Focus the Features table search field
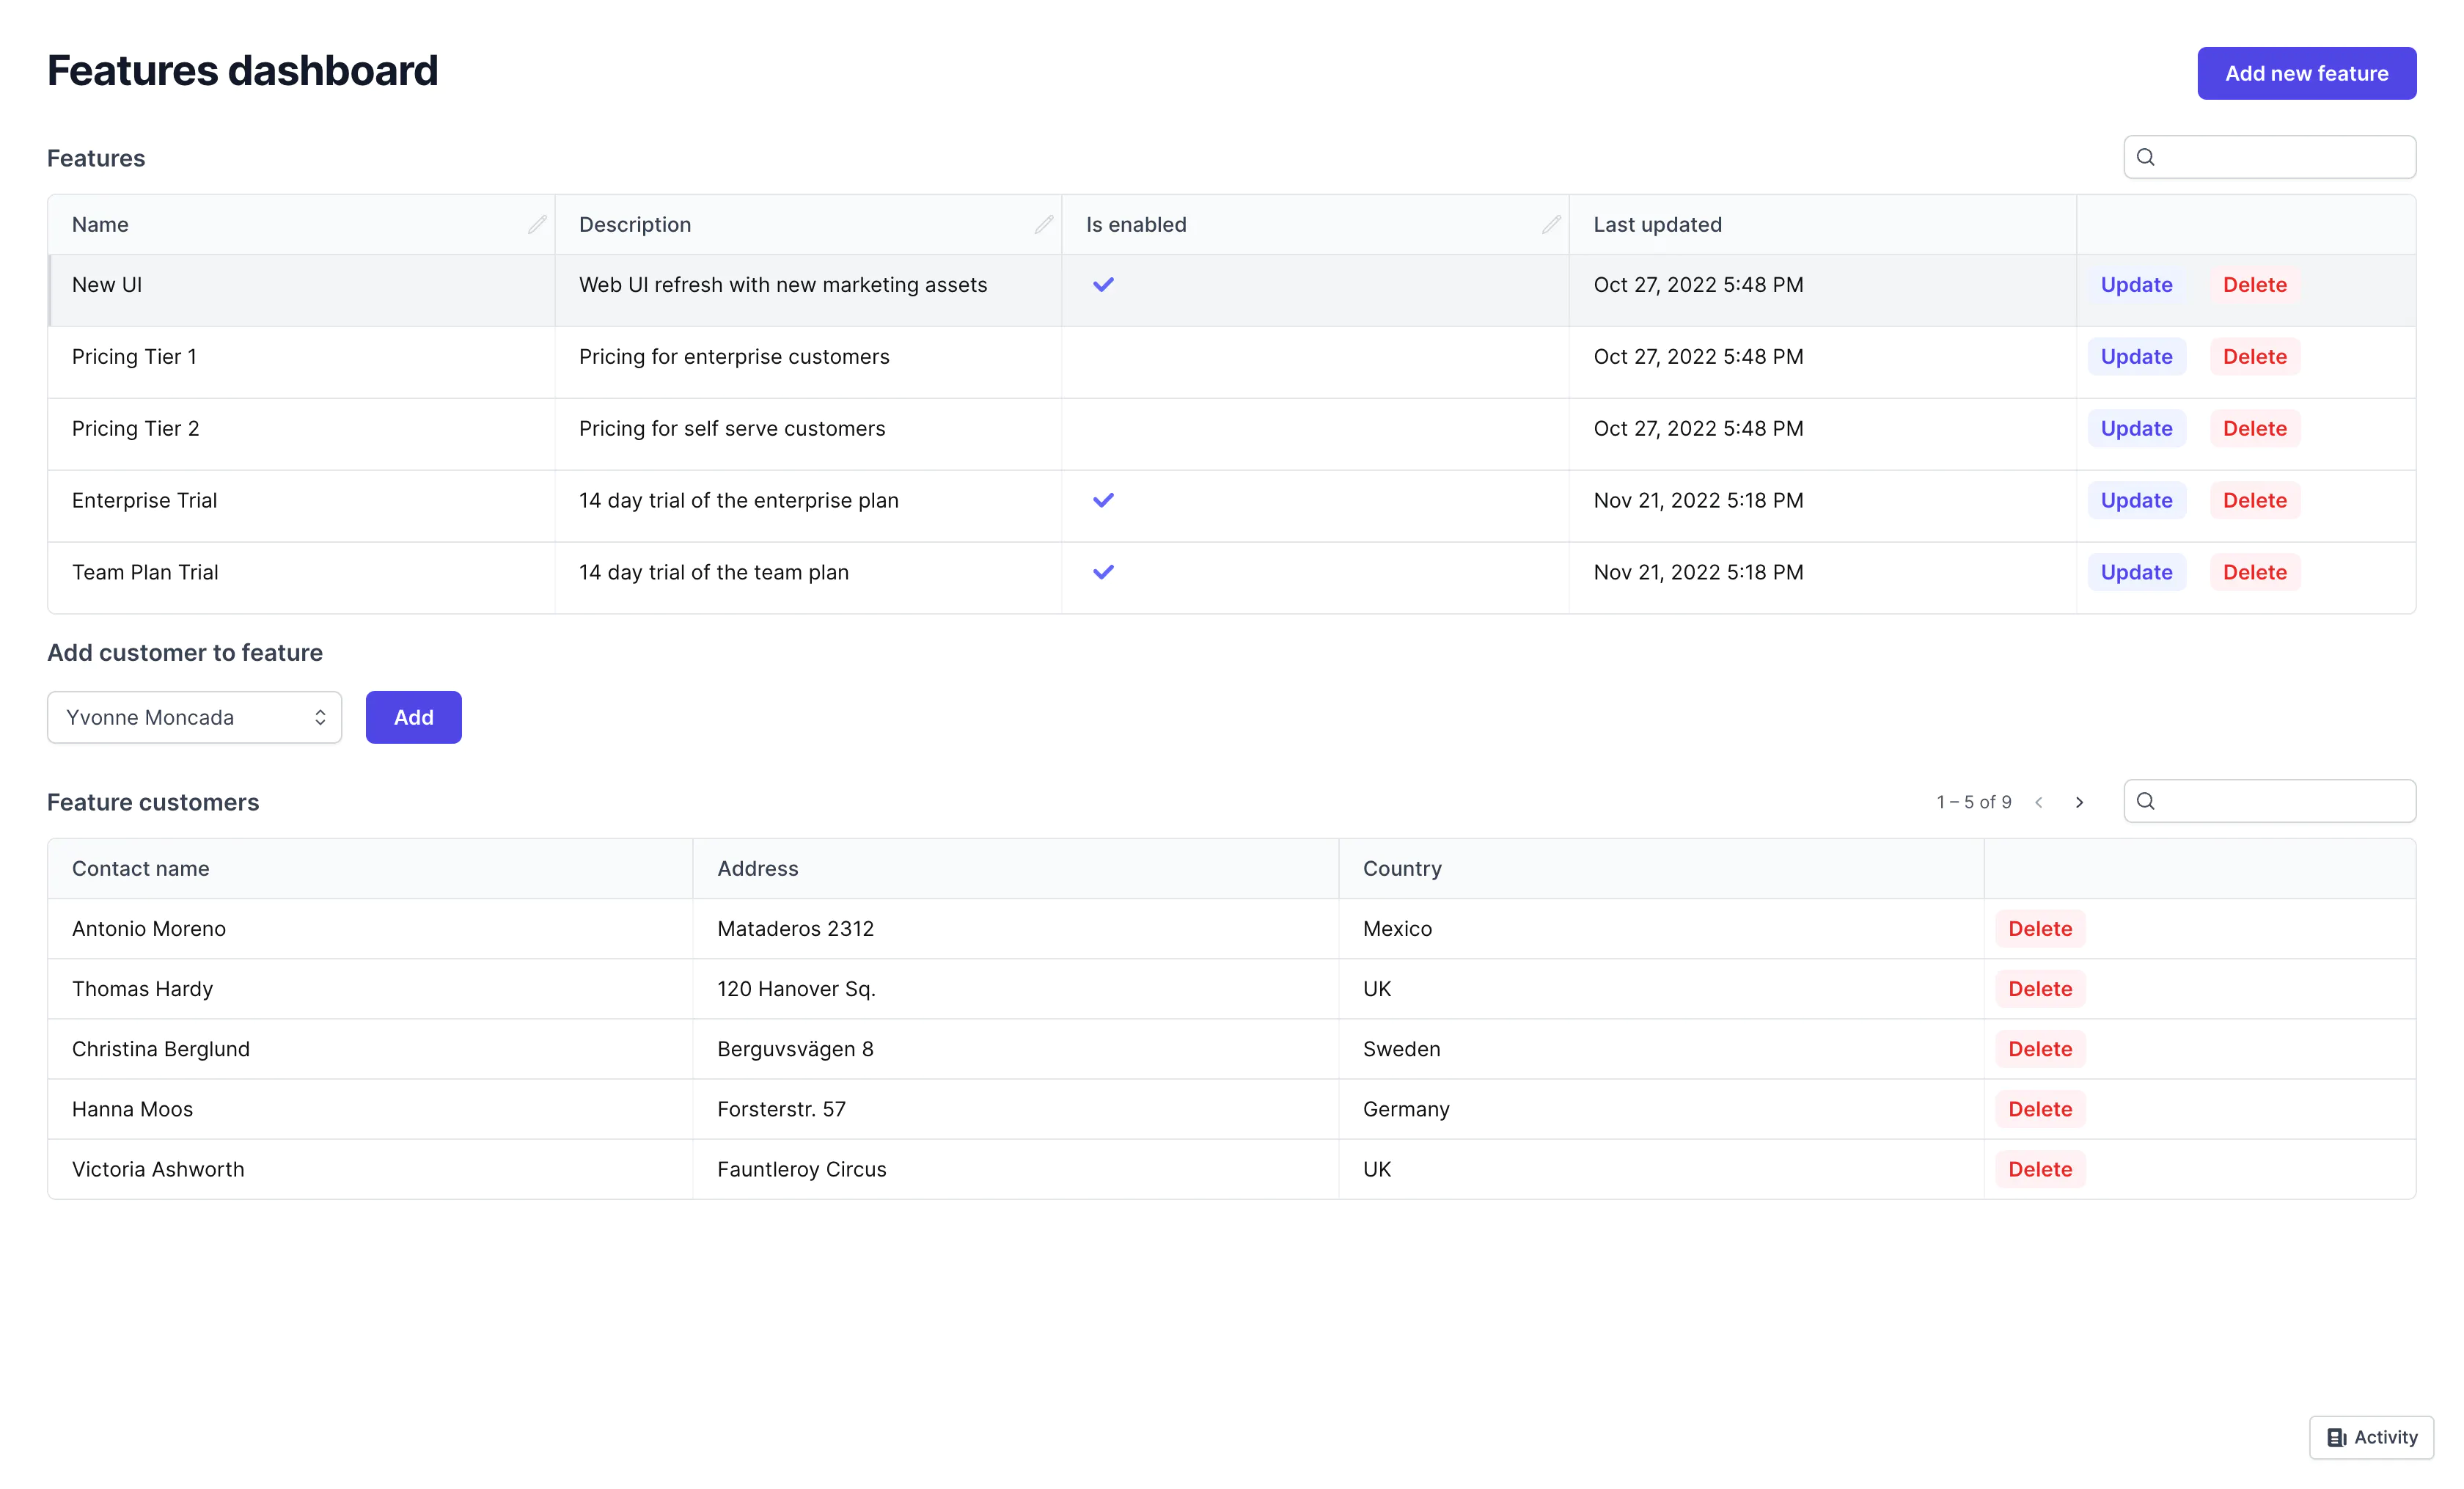 point(2269,157)
